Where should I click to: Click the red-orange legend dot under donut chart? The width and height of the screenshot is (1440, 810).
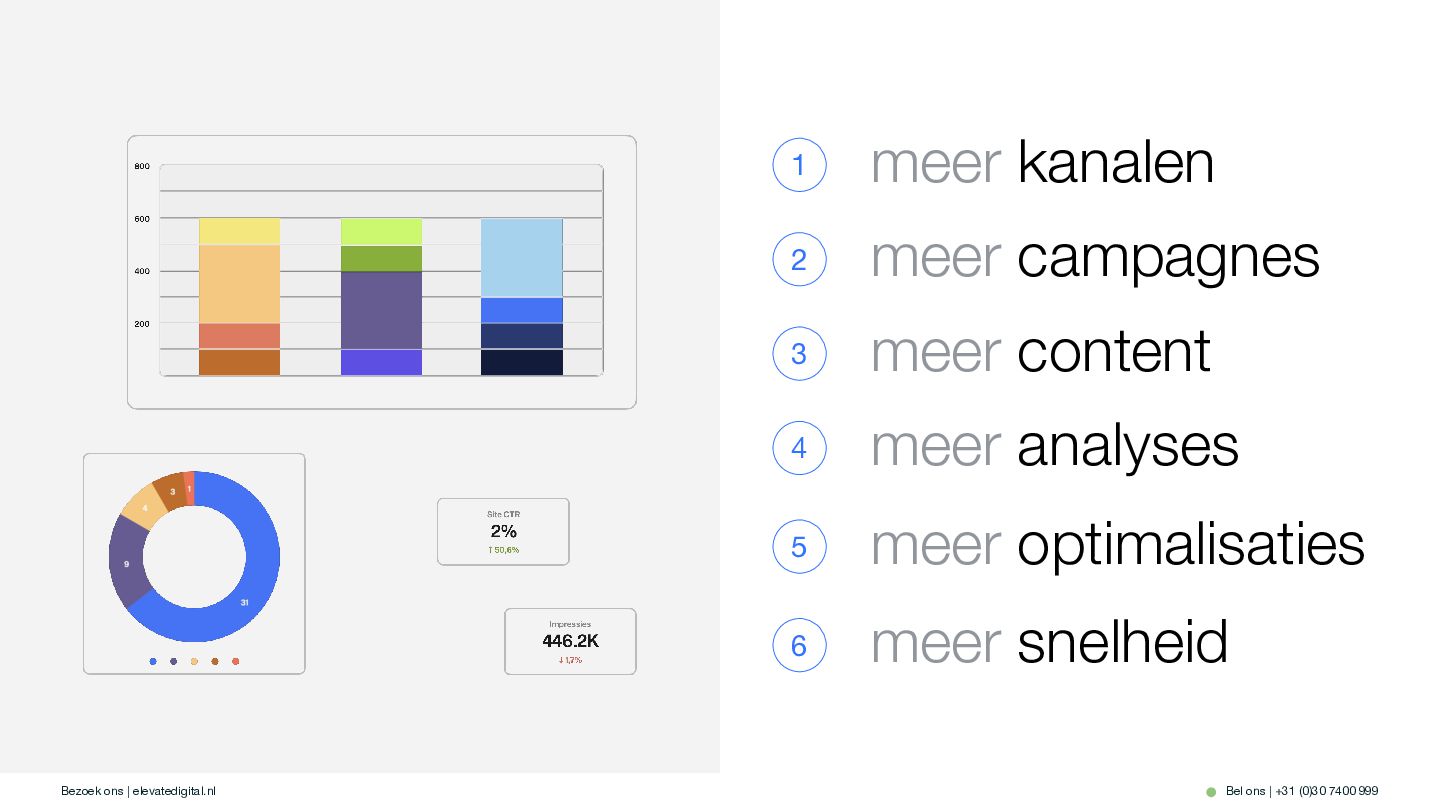coord(236,661)
